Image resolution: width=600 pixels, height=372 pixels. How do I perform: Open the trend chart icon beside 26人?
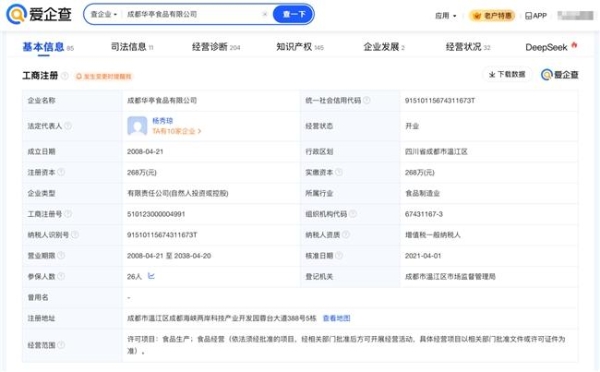151,276
